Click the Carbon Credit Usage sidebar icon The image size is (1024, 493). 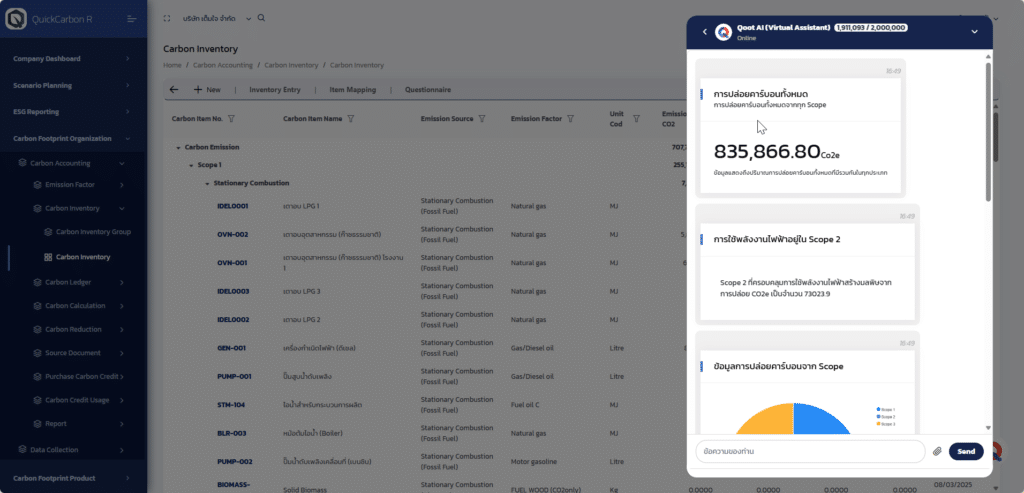pos(38,400)
